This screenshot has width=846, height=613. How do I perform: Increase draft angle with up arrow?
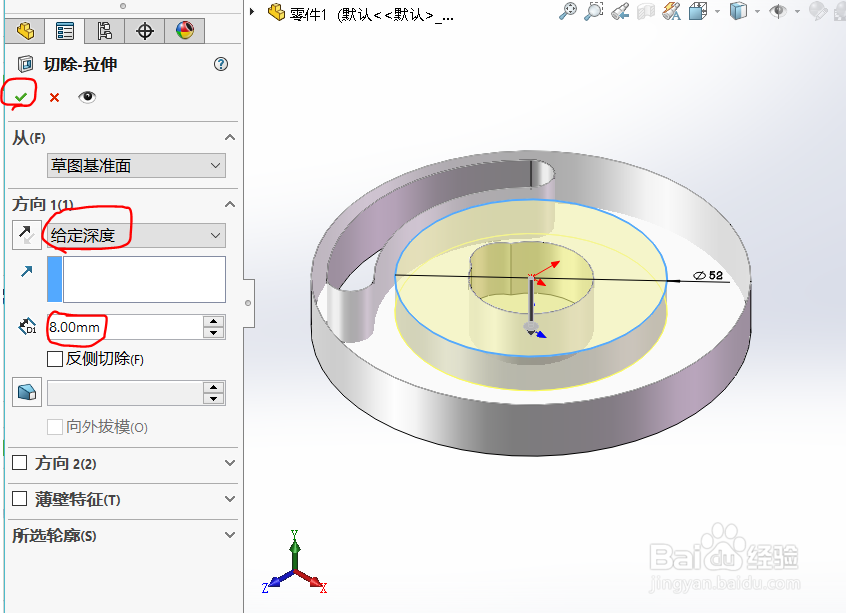point(214,388)
